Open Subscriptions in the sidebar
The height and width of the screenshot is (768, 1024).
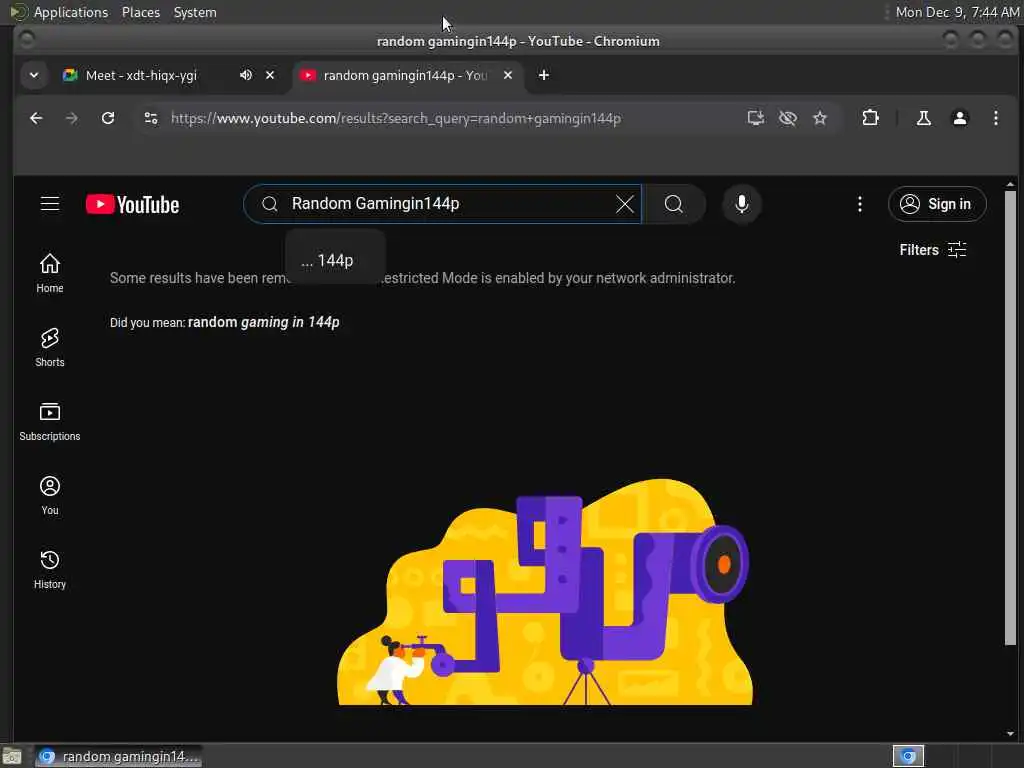(x=50, y=421)
